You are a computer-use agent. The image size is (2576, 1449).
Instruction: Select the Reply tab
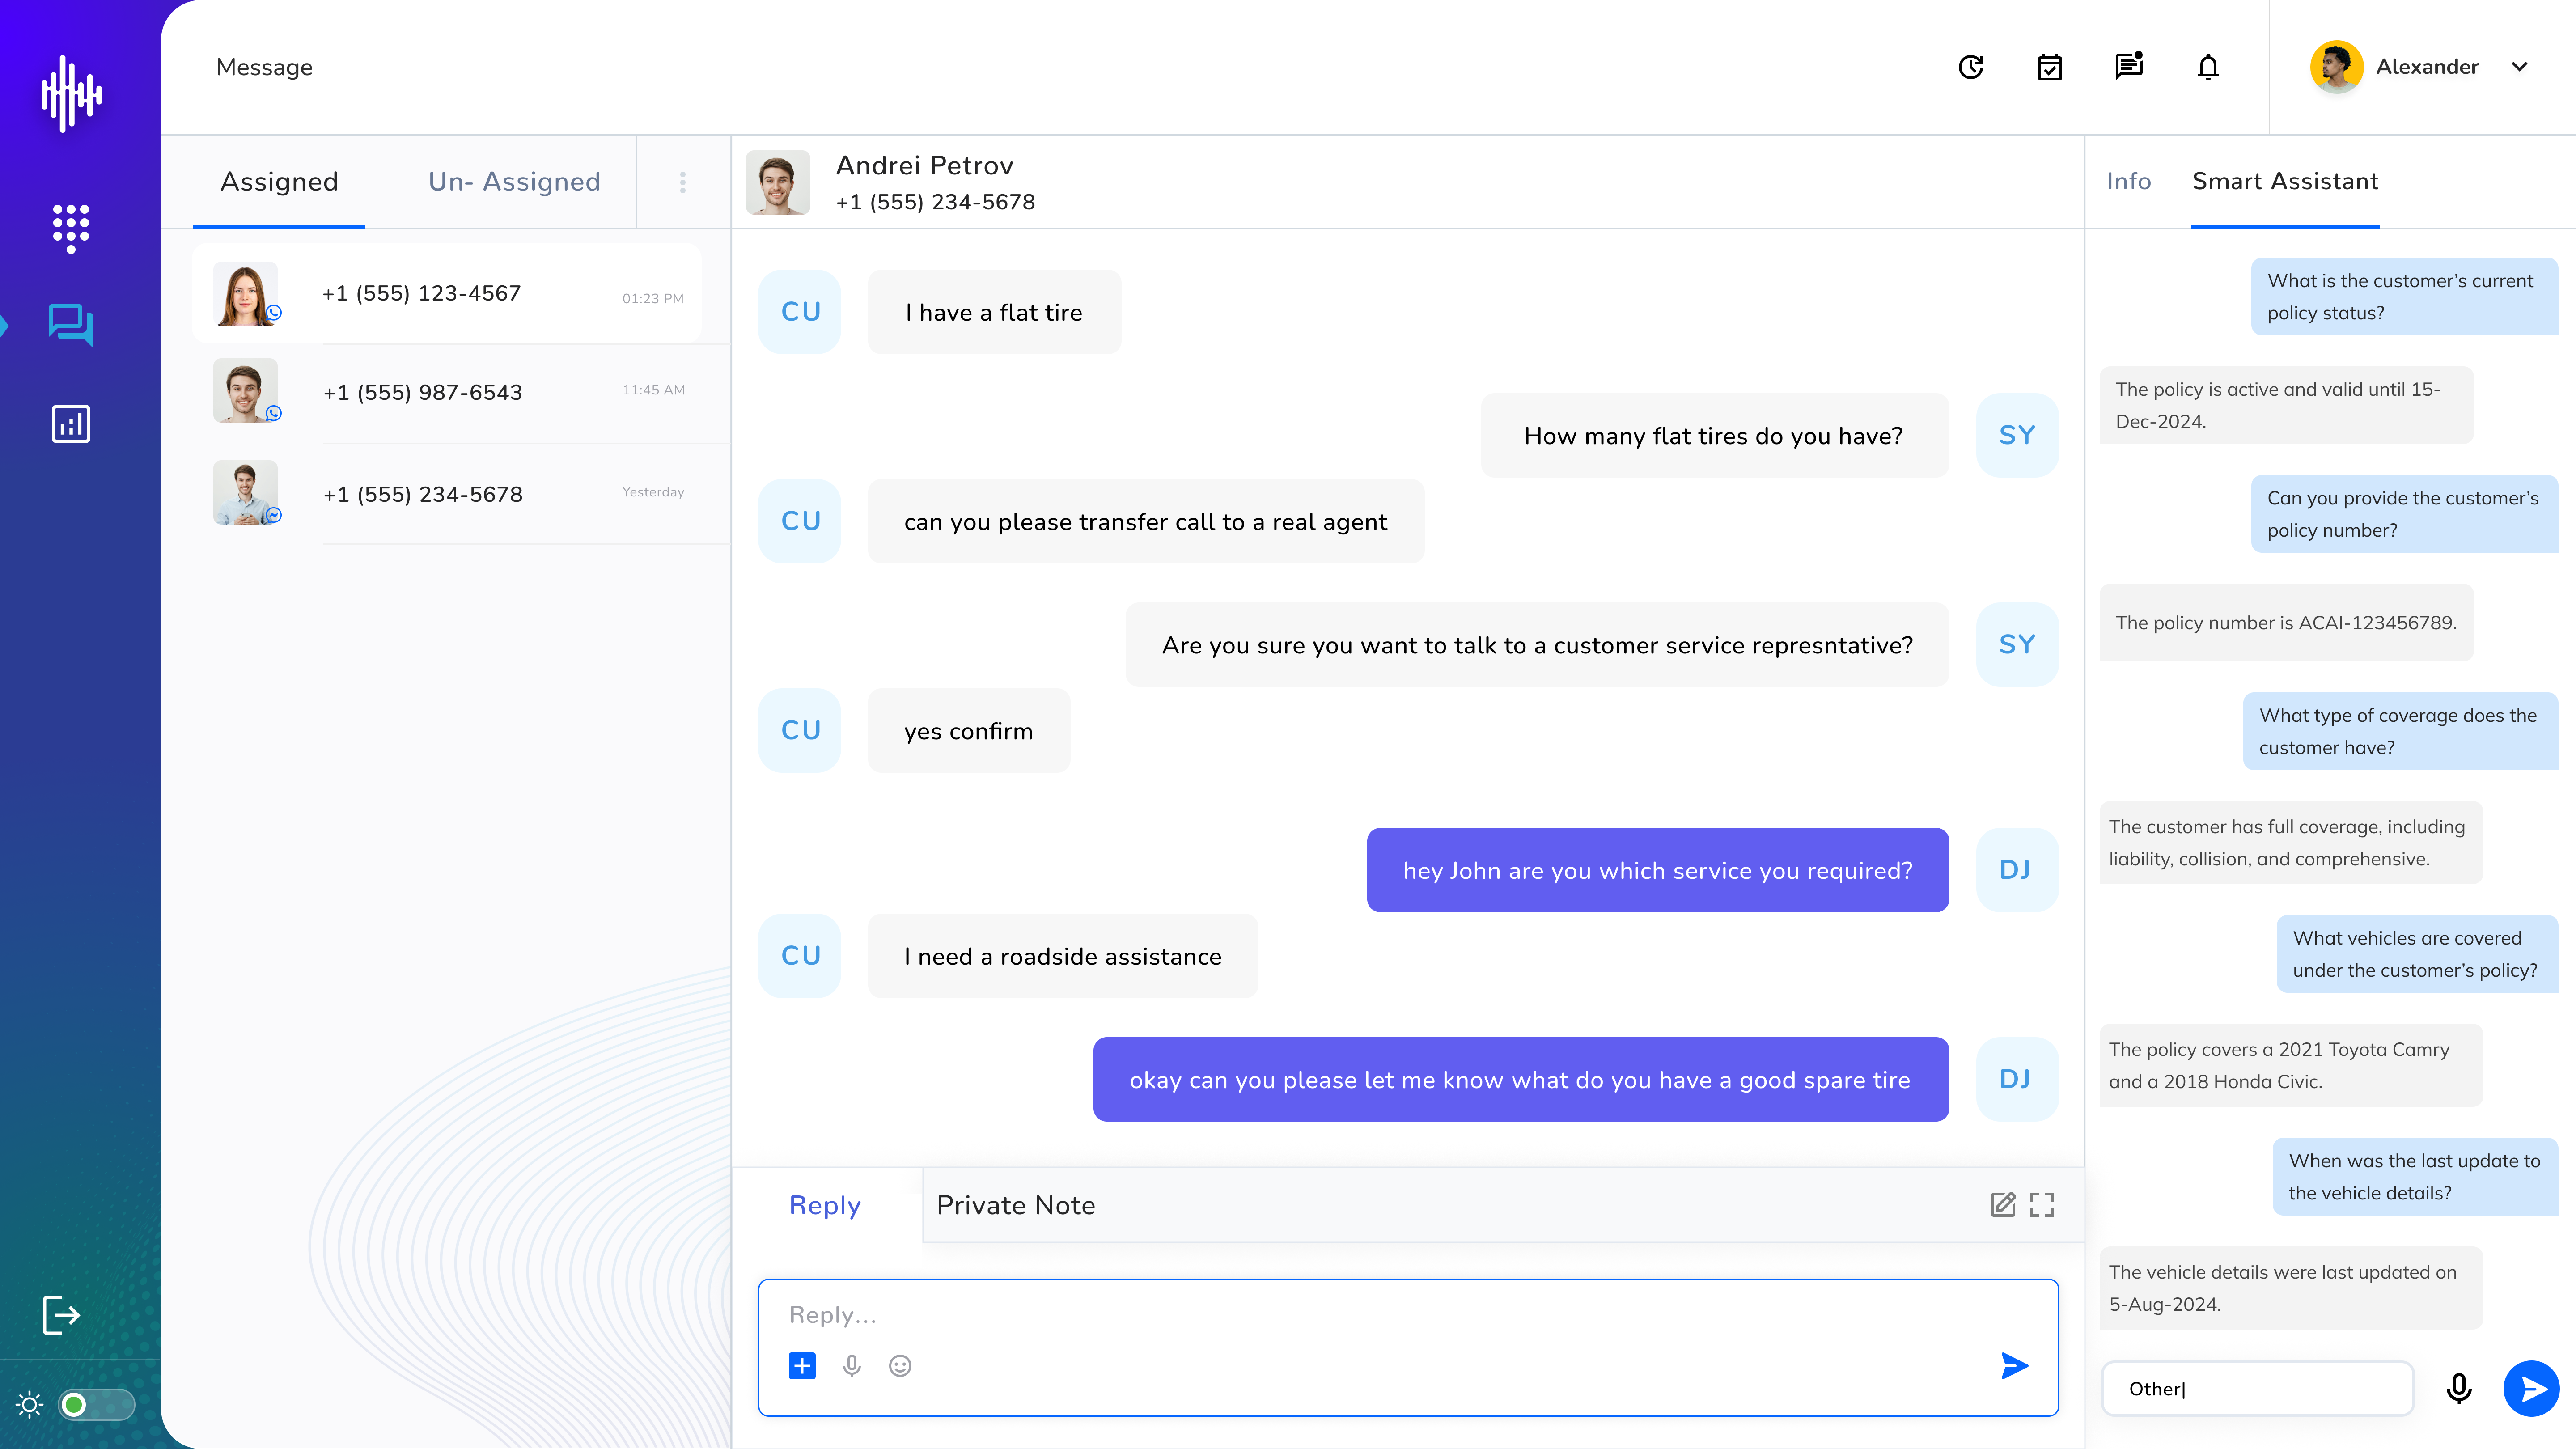tap(825, 1205)
